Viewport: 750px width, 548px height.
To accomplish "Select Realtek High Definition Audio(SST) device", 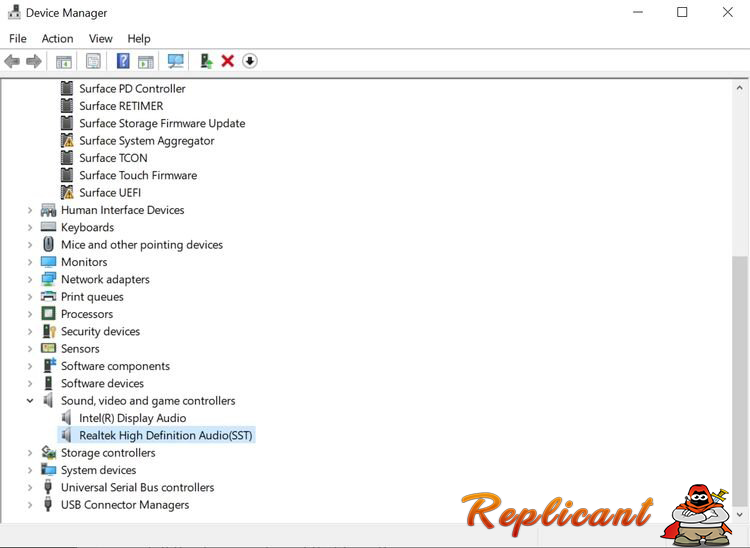I will (x=165, y=435).
